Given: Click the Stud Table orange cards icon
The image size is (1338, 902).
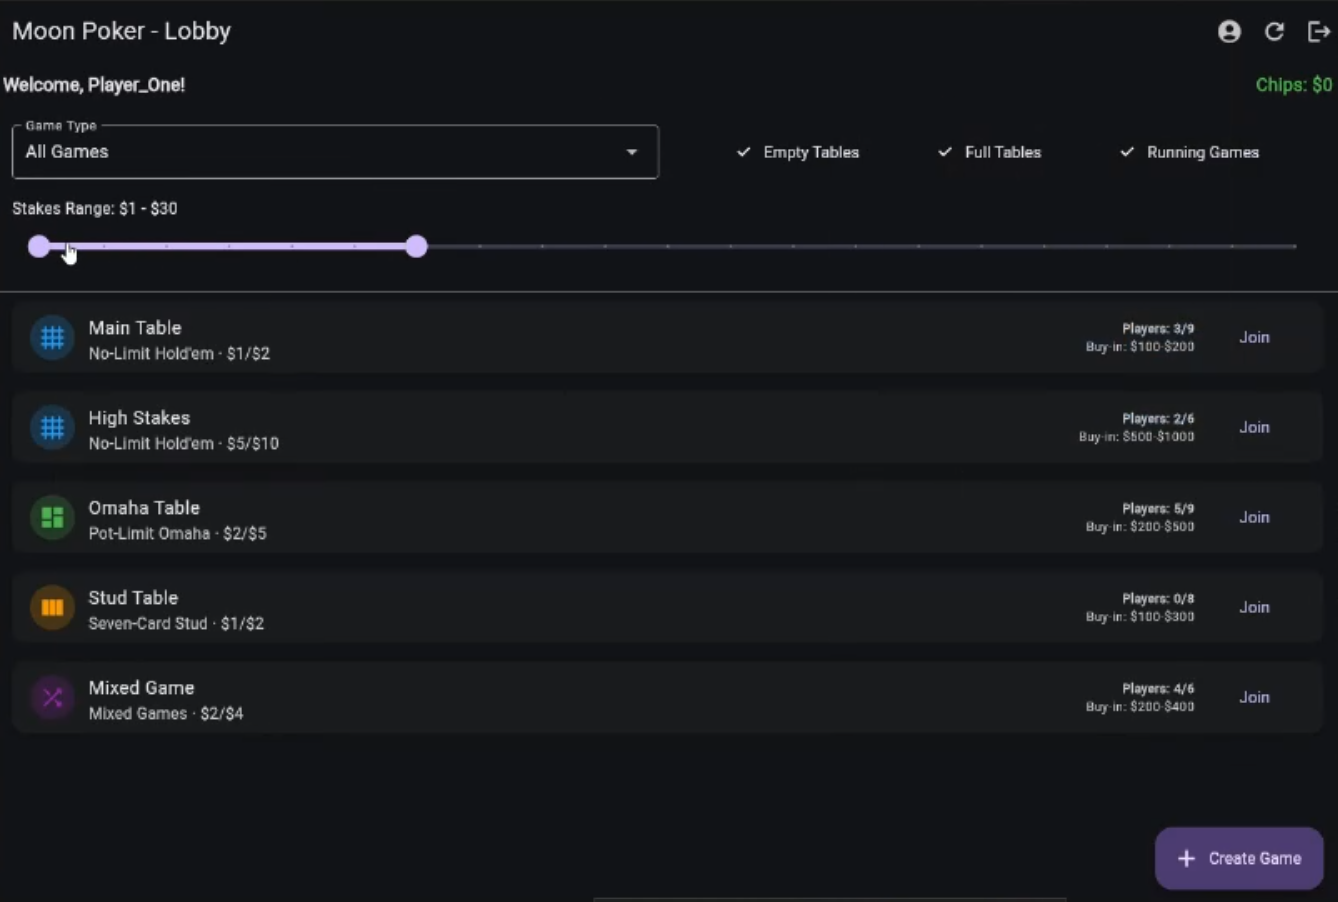Looking at the screenshot, I should coord(51,607).
